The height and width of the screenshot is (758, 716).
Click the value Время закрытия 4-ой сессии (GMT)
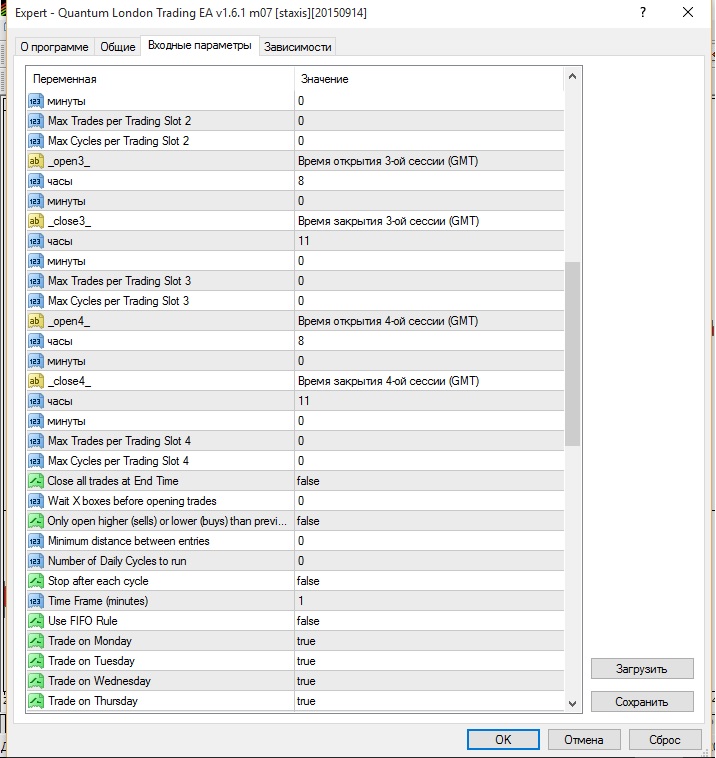coord(388,381)
